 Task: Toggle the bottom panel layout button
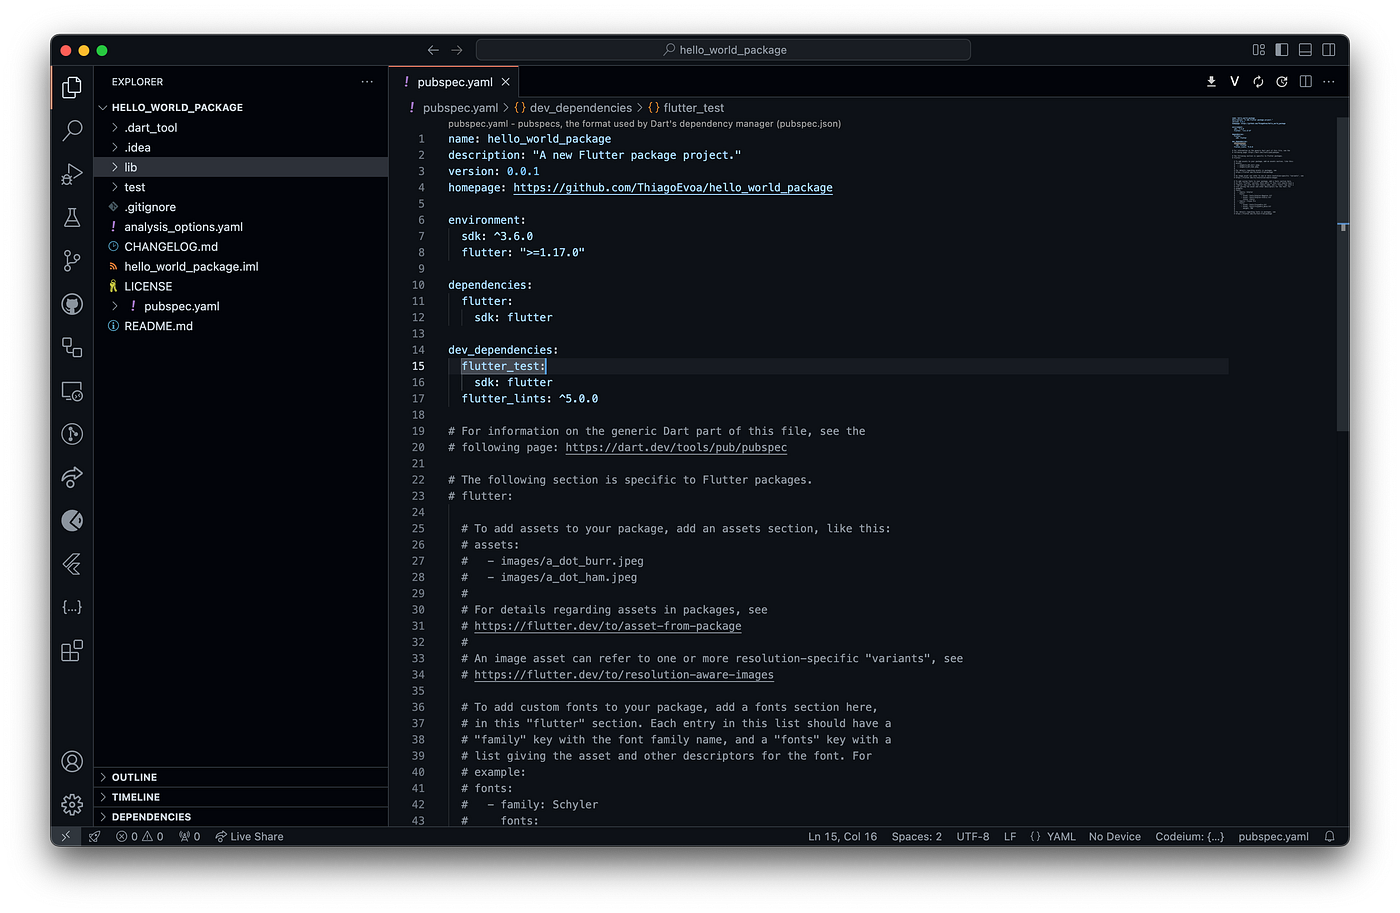tap(1305, 50)
